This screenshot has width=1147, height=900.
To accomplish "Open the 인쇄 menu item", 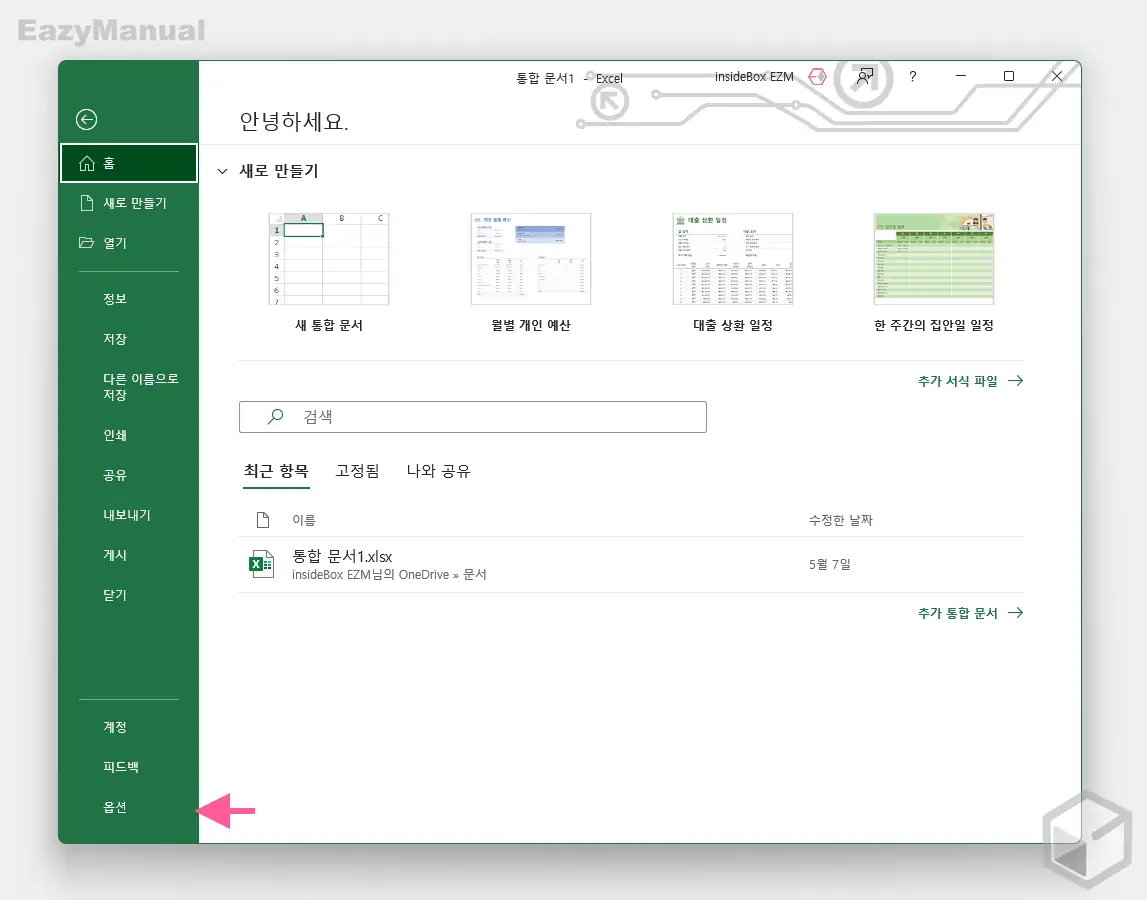I will coord(114,435).
